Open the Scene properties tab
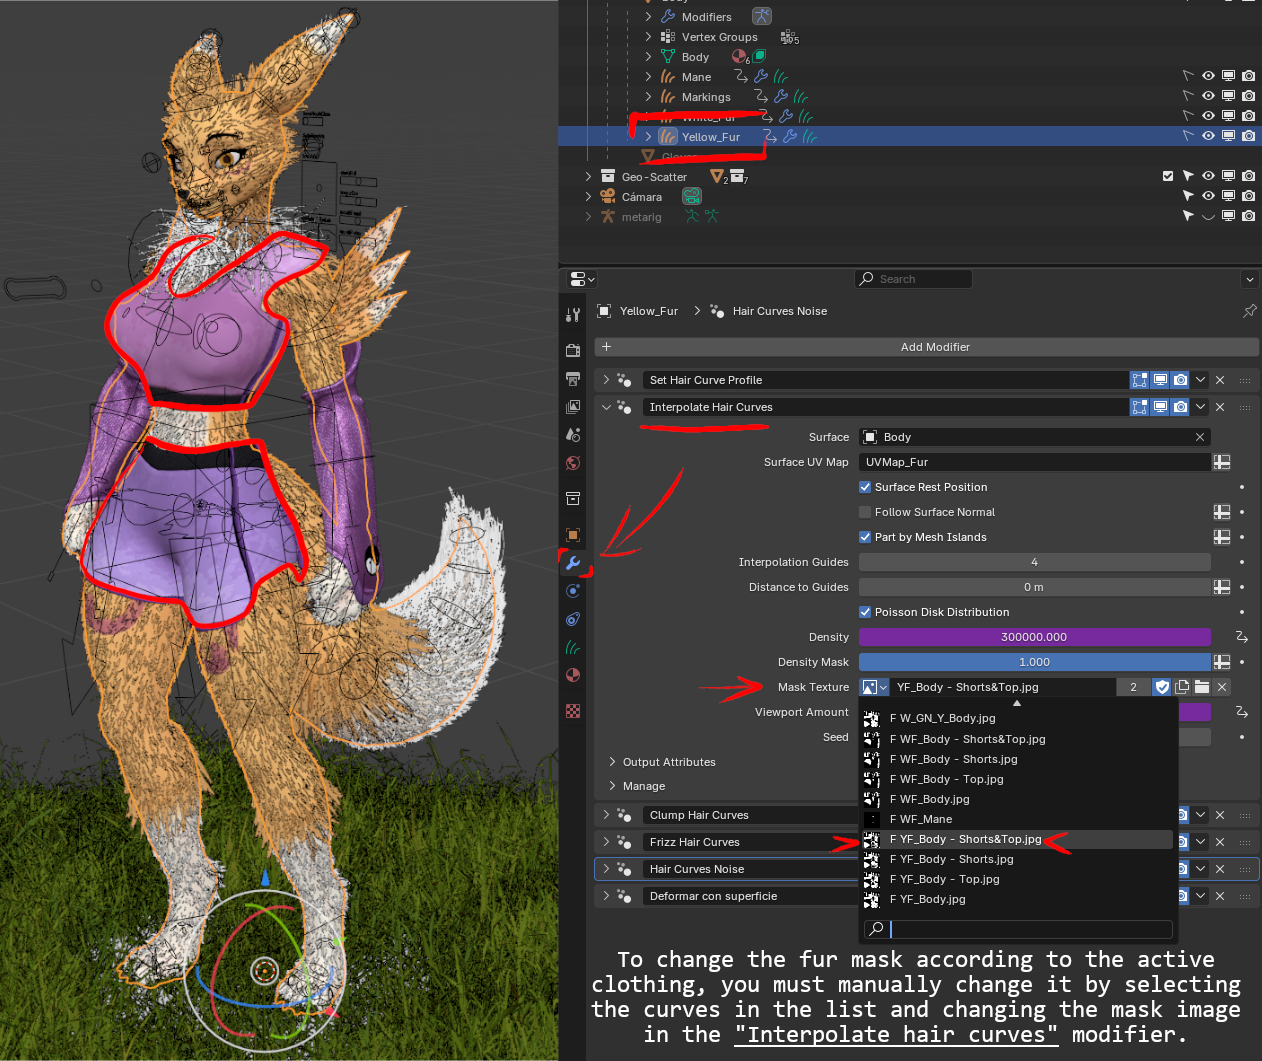The width and height of the screenshot is (1262, 1061). (573, 435)
